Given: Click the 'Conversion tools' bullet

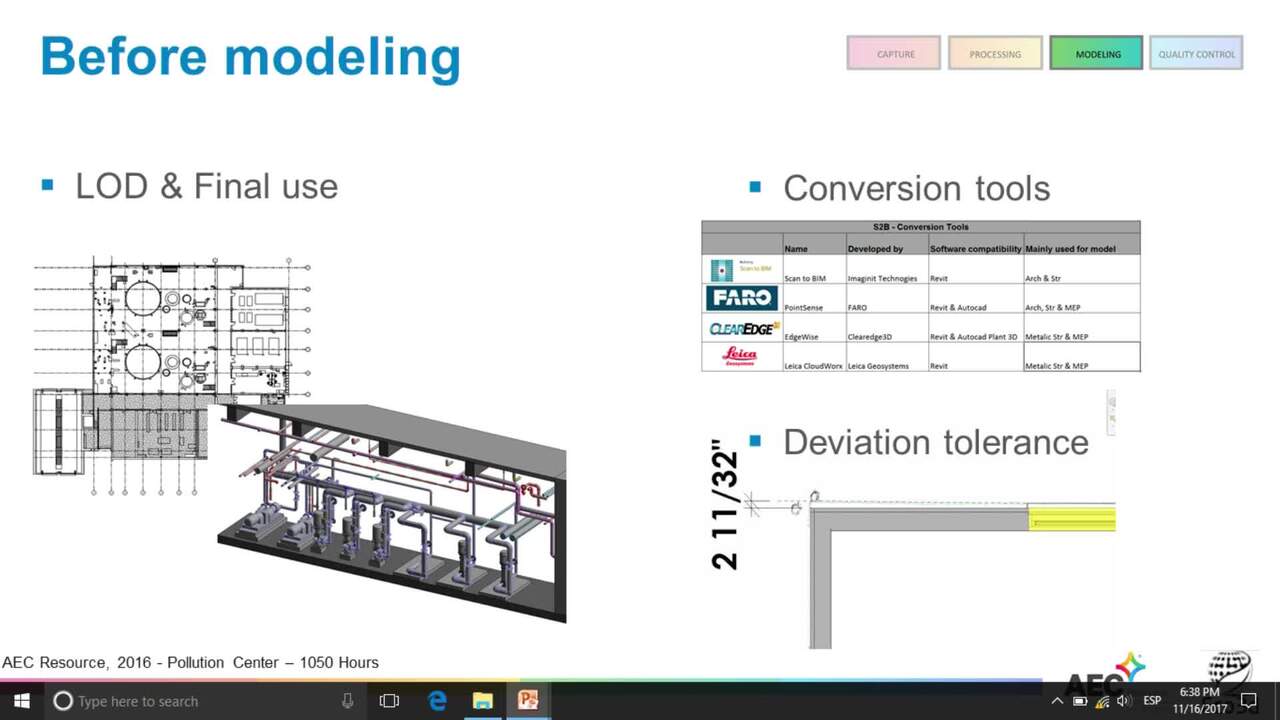Looking at the screenshot, I should [916, 188].
